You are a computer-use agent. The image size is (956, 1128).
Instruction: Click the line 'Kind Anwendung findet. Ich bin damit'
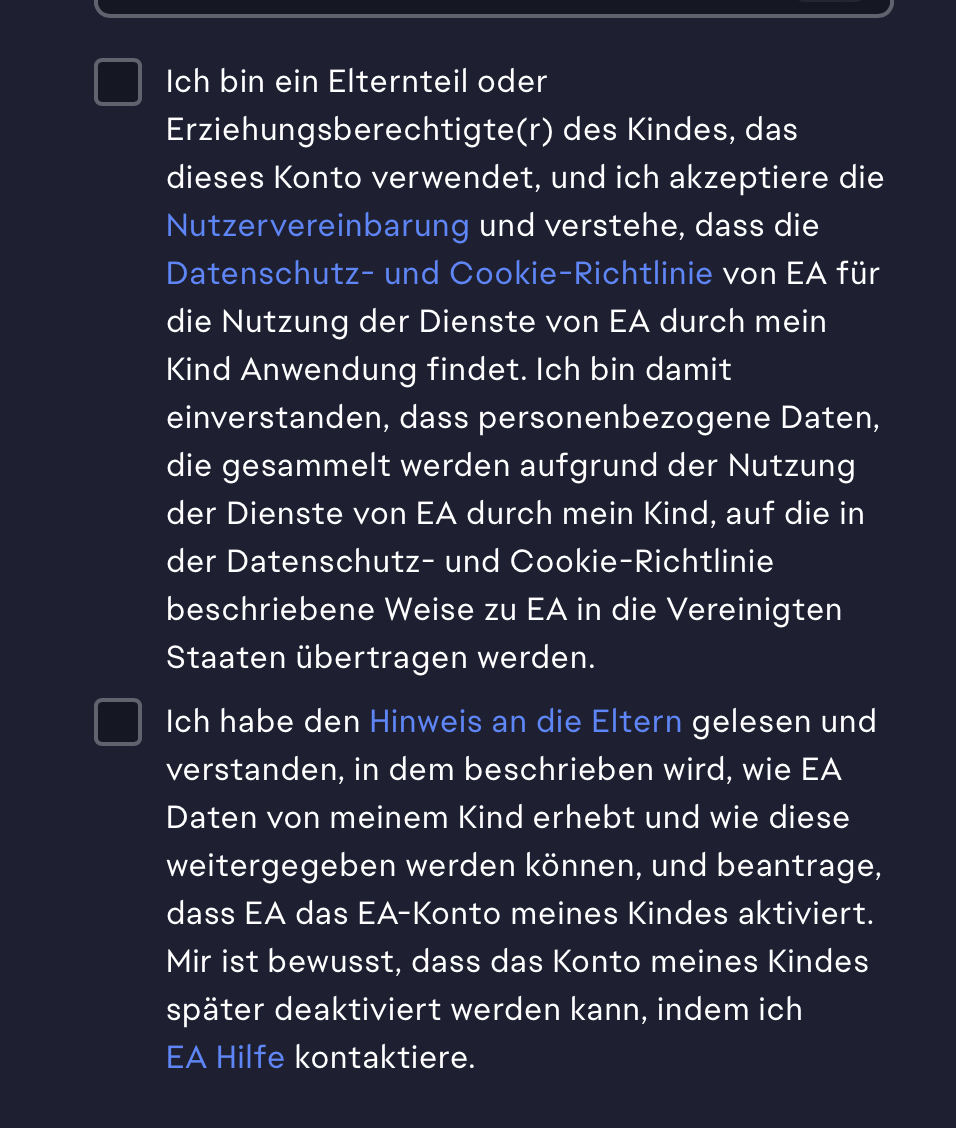click(x=448, y=370)
